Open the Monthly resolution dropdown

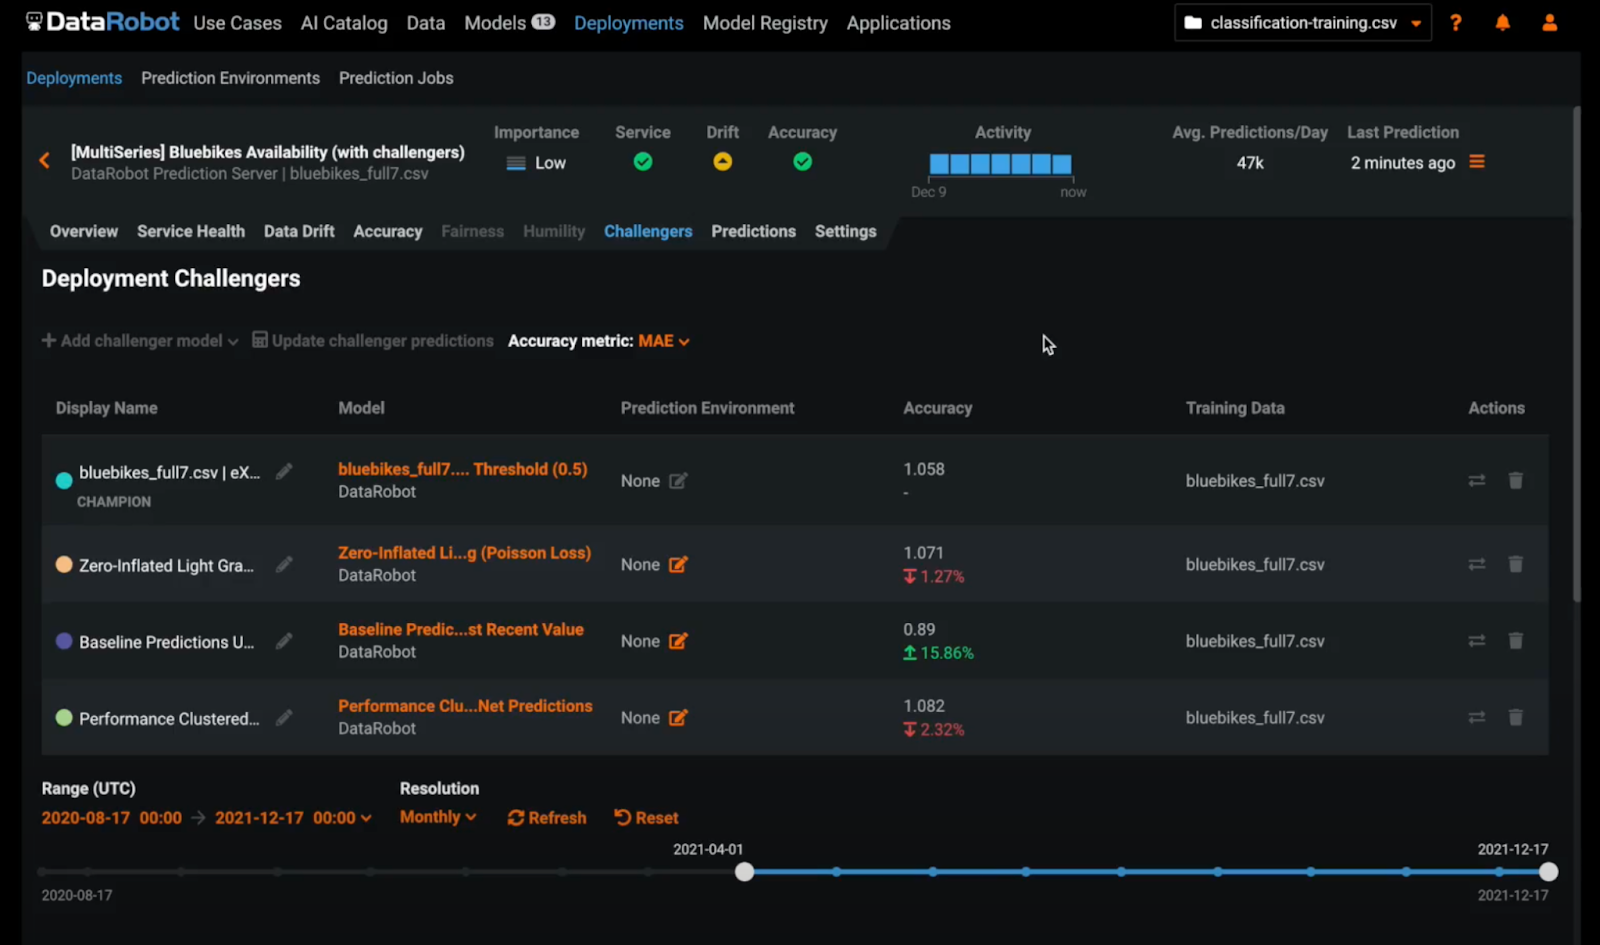click(438, 817)
